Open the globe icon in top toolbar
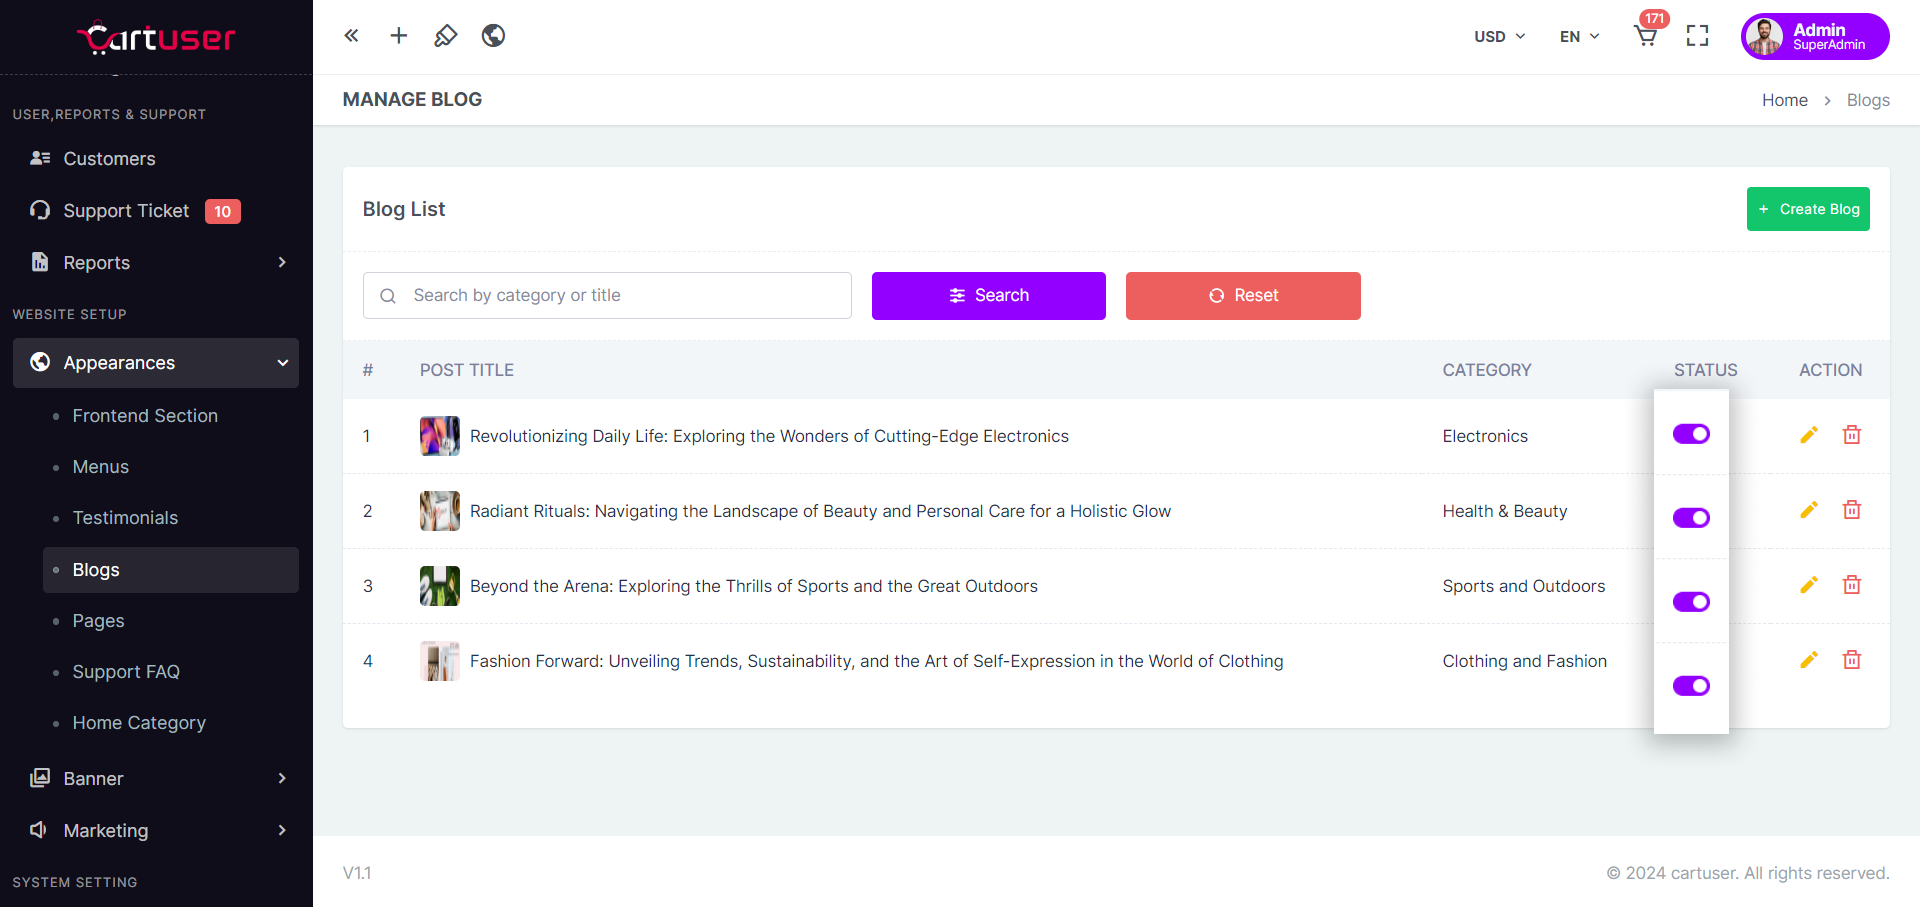This screenshot has width=1920, height=907. [x=493, y=36]
